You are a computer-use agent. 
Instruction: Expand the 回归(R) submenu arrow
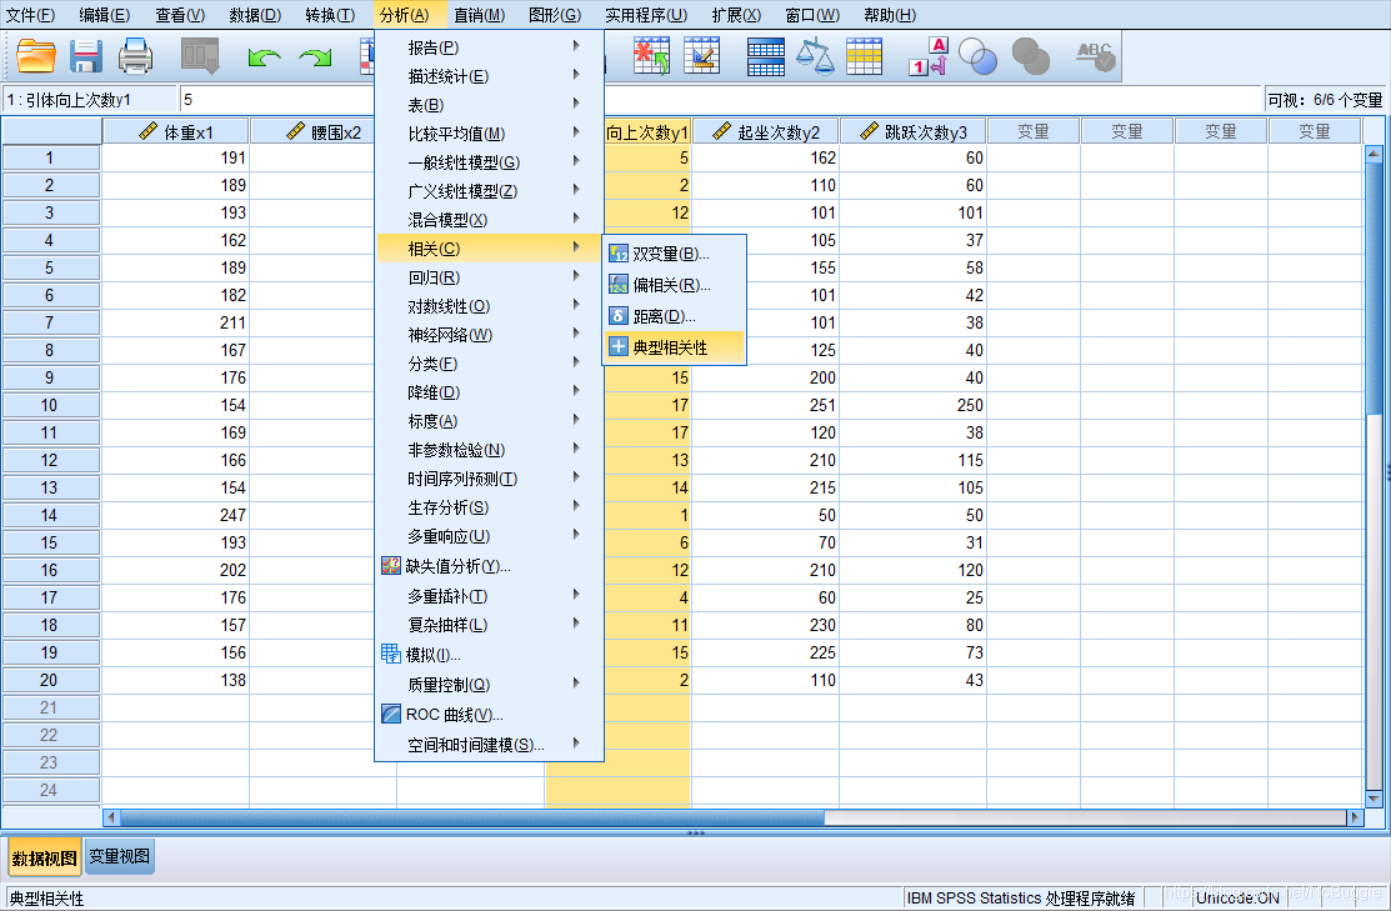coord(577,276)
